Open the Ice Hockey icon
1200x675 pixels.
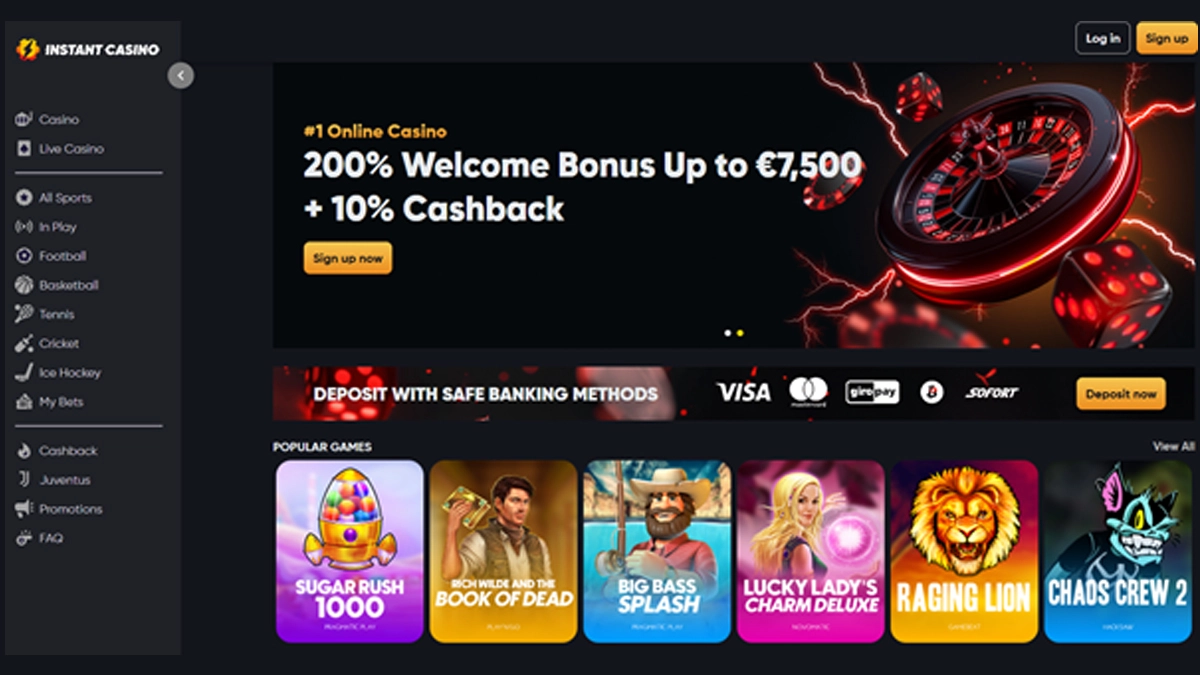tap(24, 372)
